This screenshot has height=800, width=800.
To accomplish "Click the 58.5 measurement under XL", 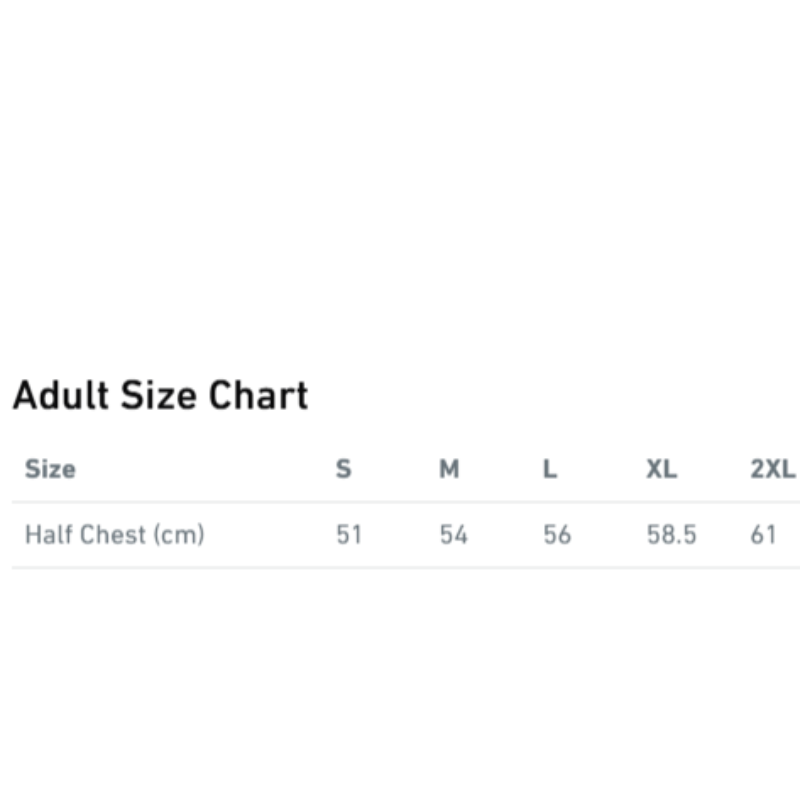I will [671, 534].
